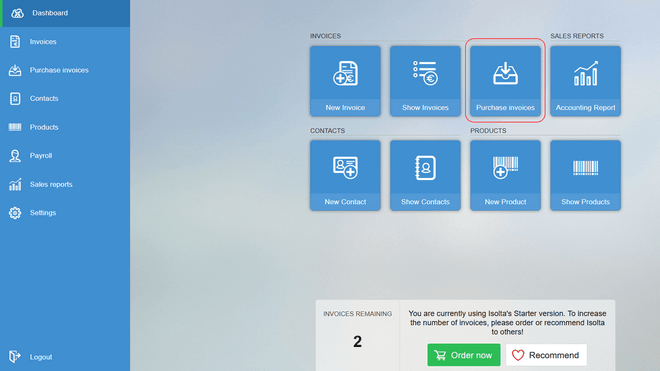
Task: Click the Logout door icon
Action: [15, 356]
